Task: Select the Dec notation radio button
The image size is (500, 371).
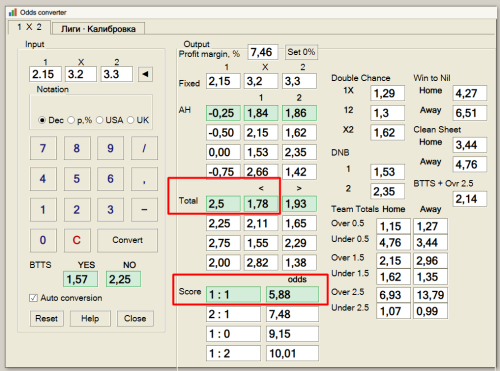Action: pyautogui.click(x=42, y=120)
